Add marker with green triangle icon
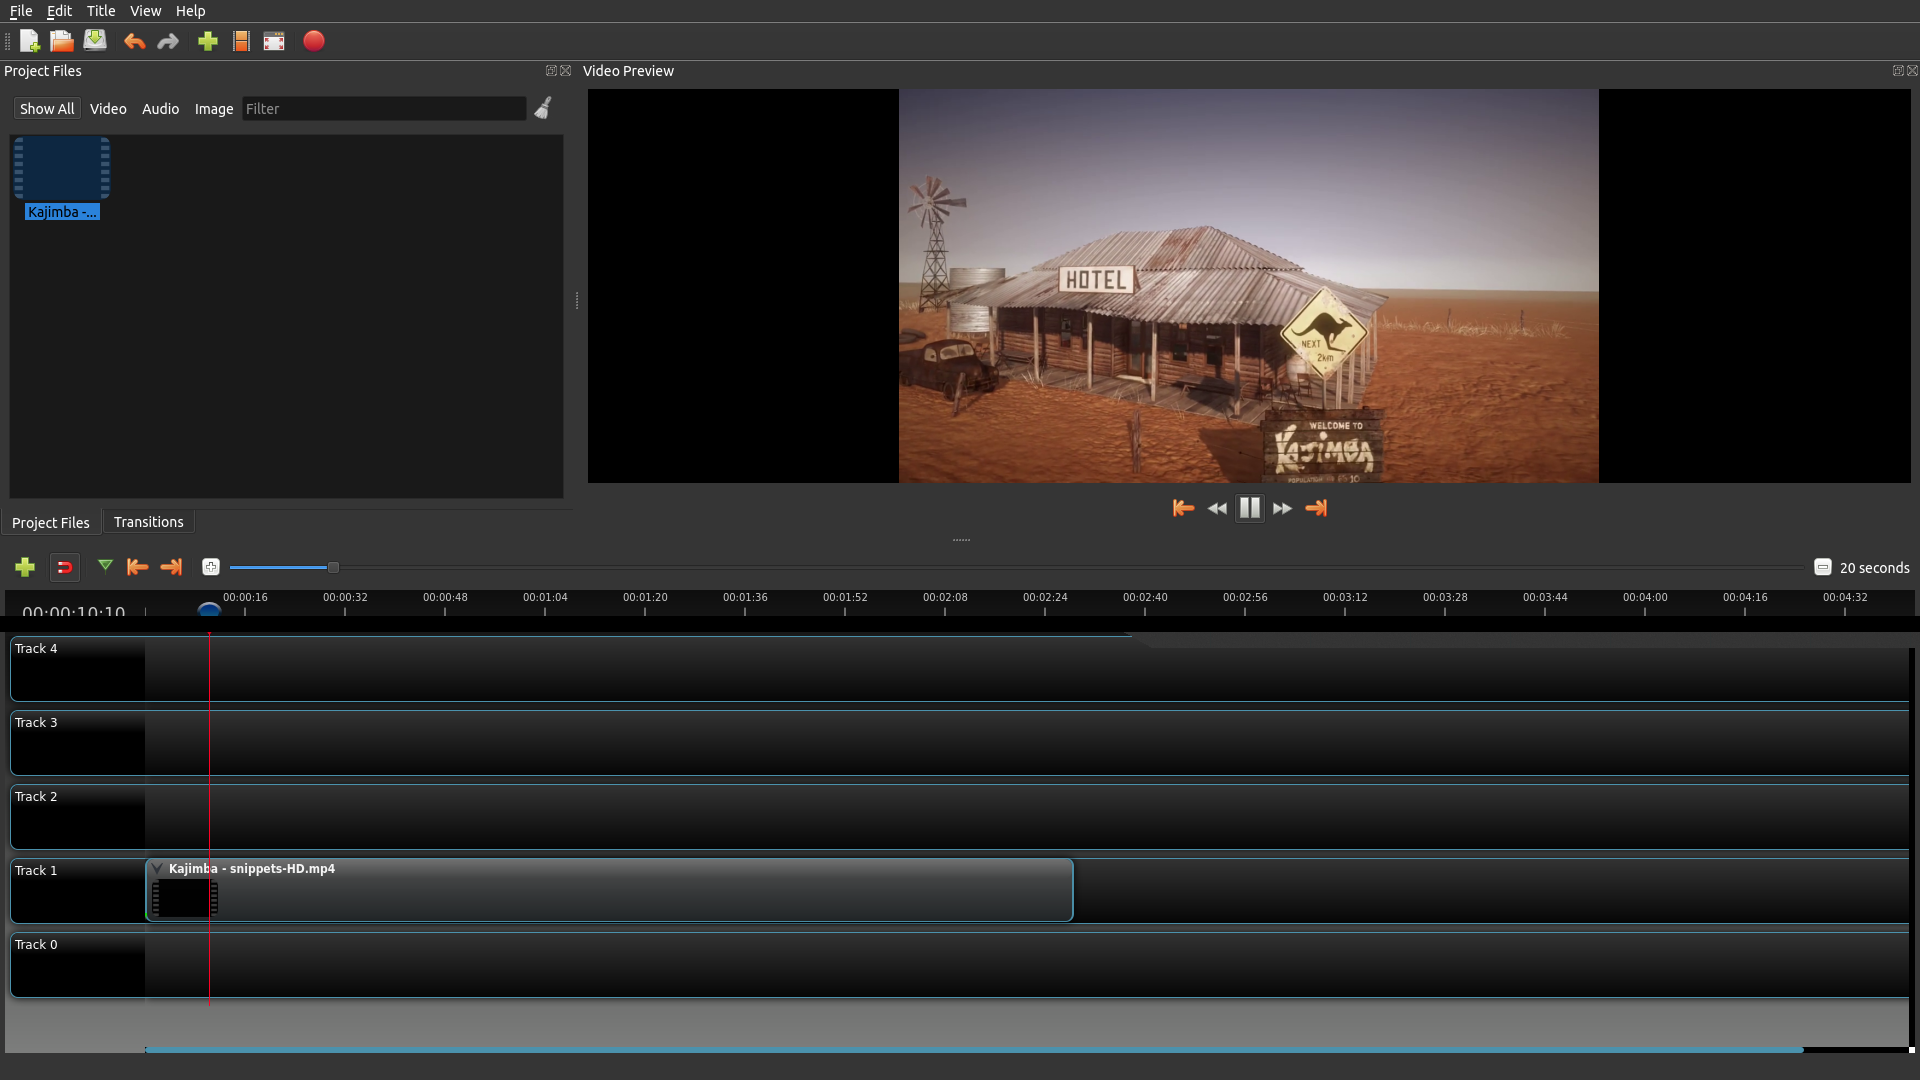The height and width of the screenshot is (1080, 1920). click(x=105, y=567)
